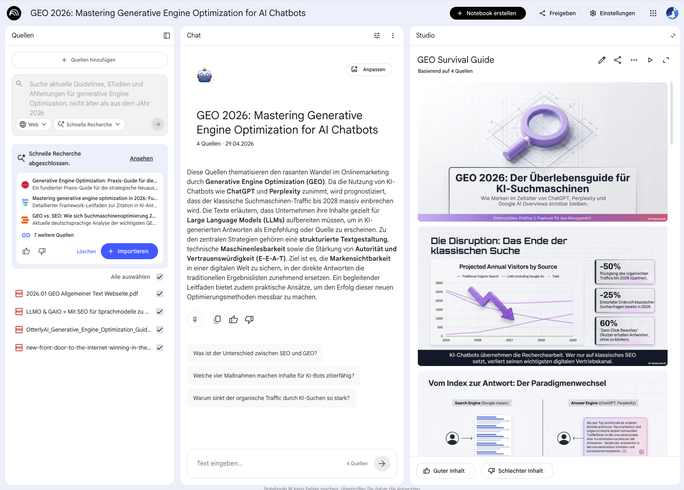Open slide Vom Index zur Antwort thumbnail
Screen dimensions: 684x490
[542, 414]
